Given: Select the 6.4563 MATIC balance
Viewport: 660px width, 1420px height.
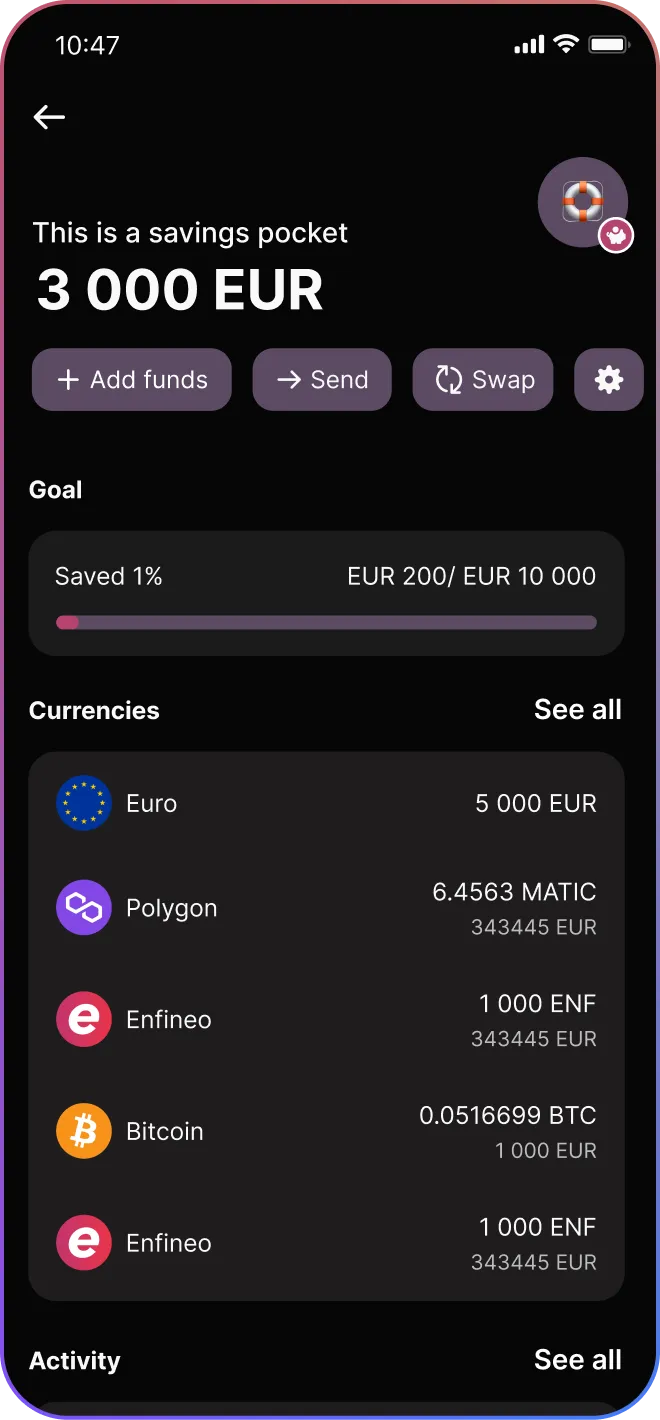Looking at the screenshot, I should (x=513, y=892).
